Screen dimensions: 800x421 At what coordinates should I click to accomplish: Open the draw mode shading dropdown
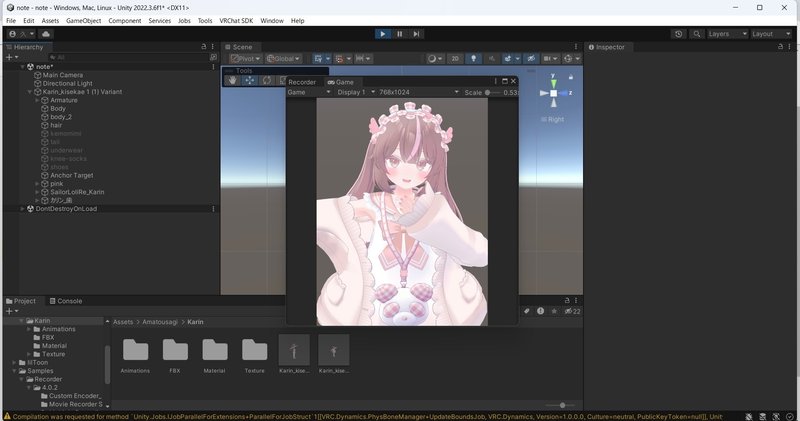435,59
